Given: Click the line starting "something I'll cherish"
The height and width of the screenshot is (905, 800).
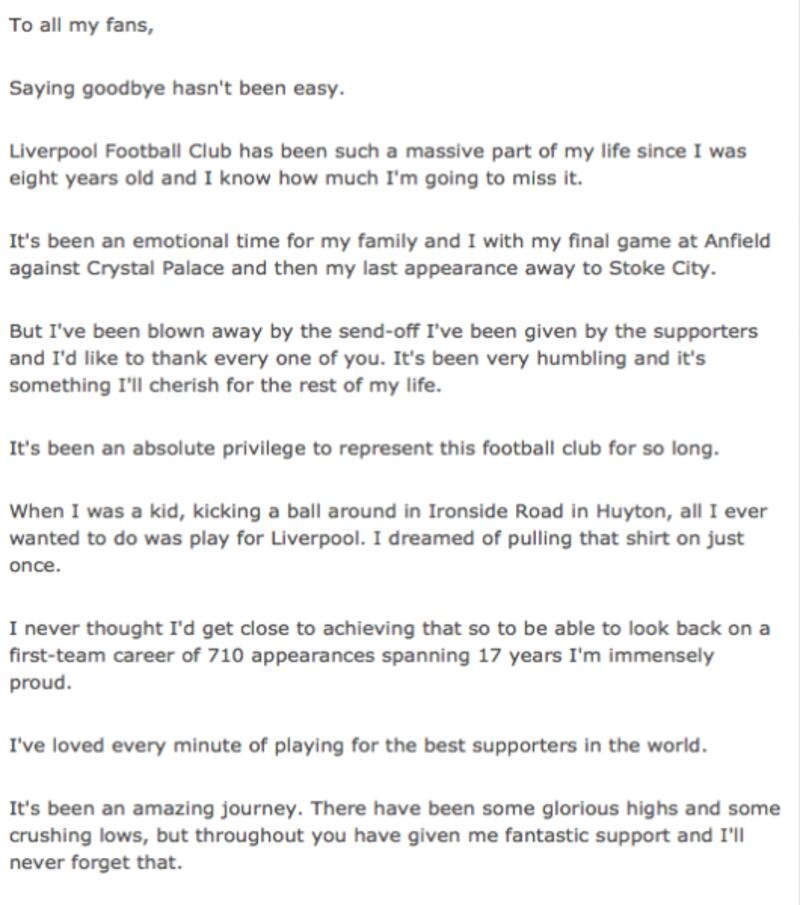Looking at the screenshot, I should pos(225,386).
